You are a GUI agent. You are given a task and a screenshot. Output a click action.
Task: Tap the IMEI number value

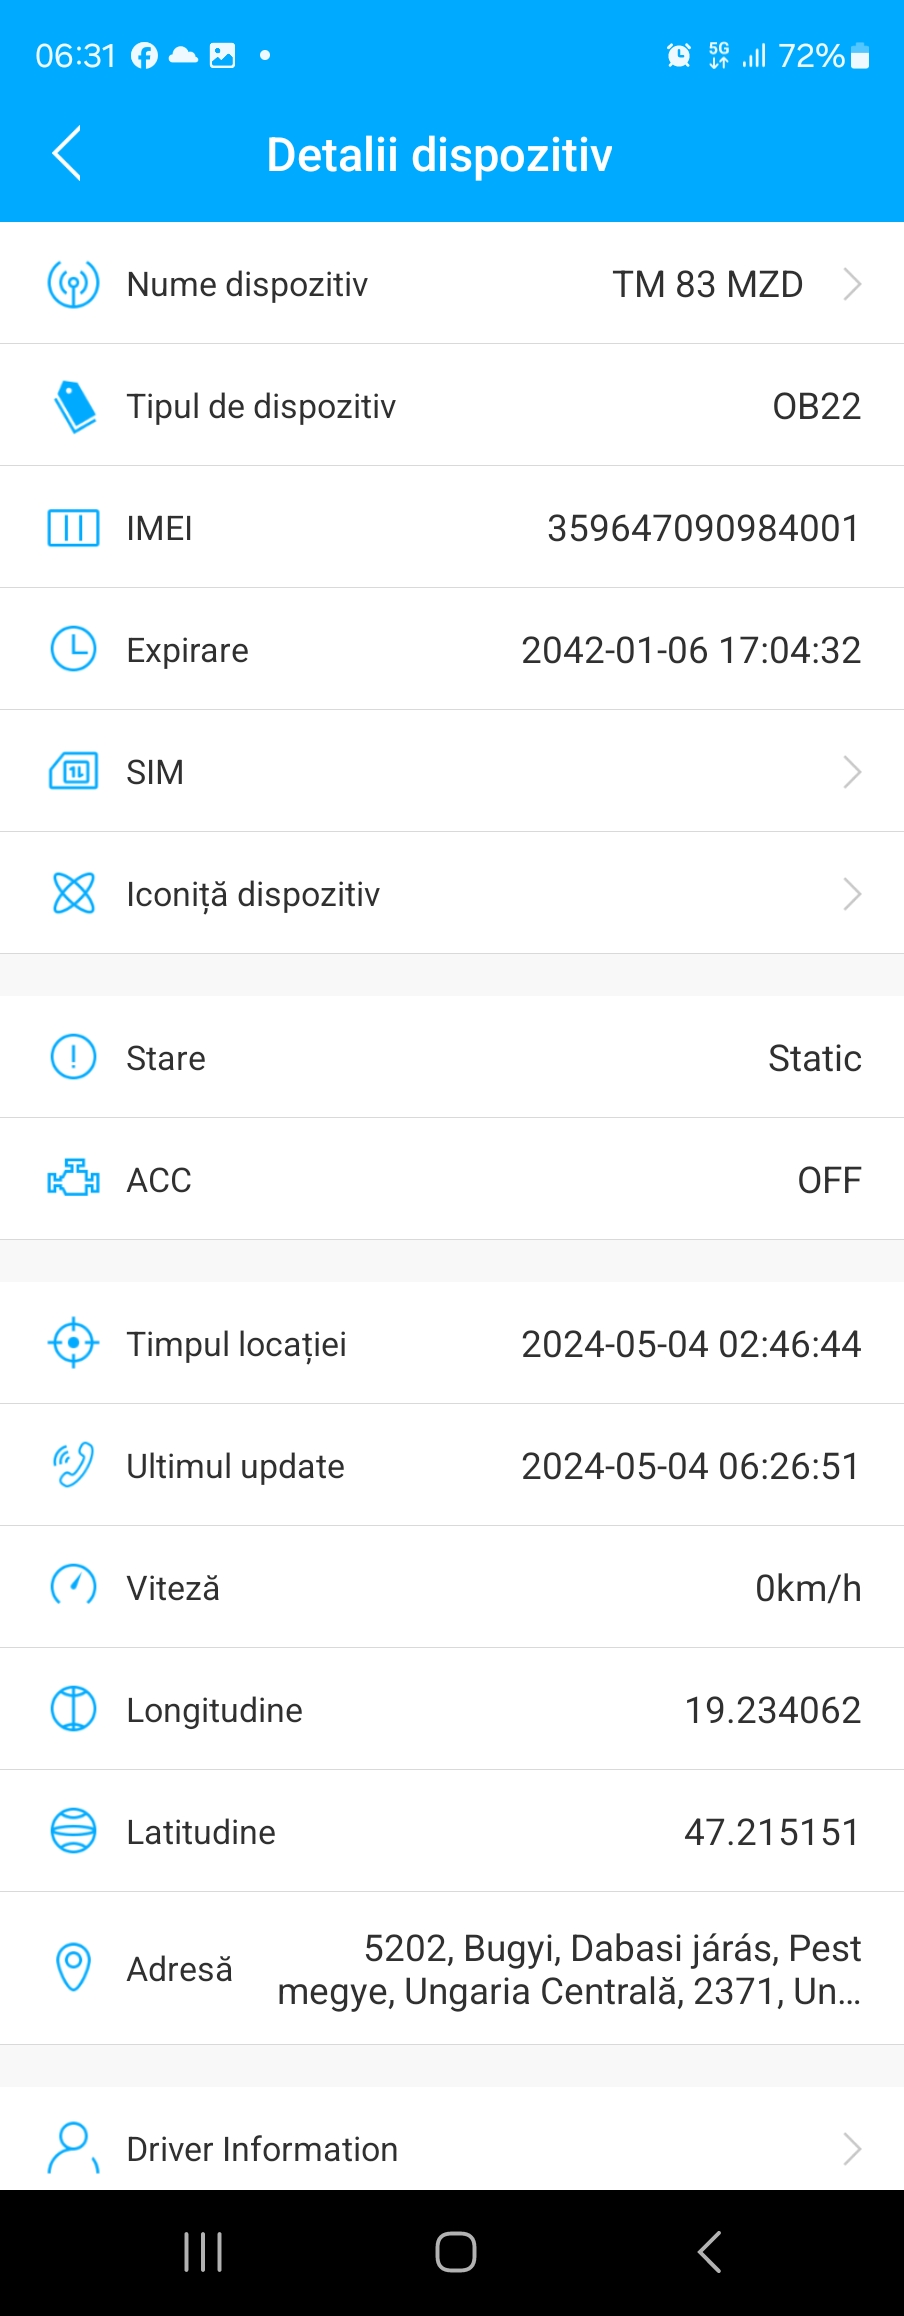point(704,528)
